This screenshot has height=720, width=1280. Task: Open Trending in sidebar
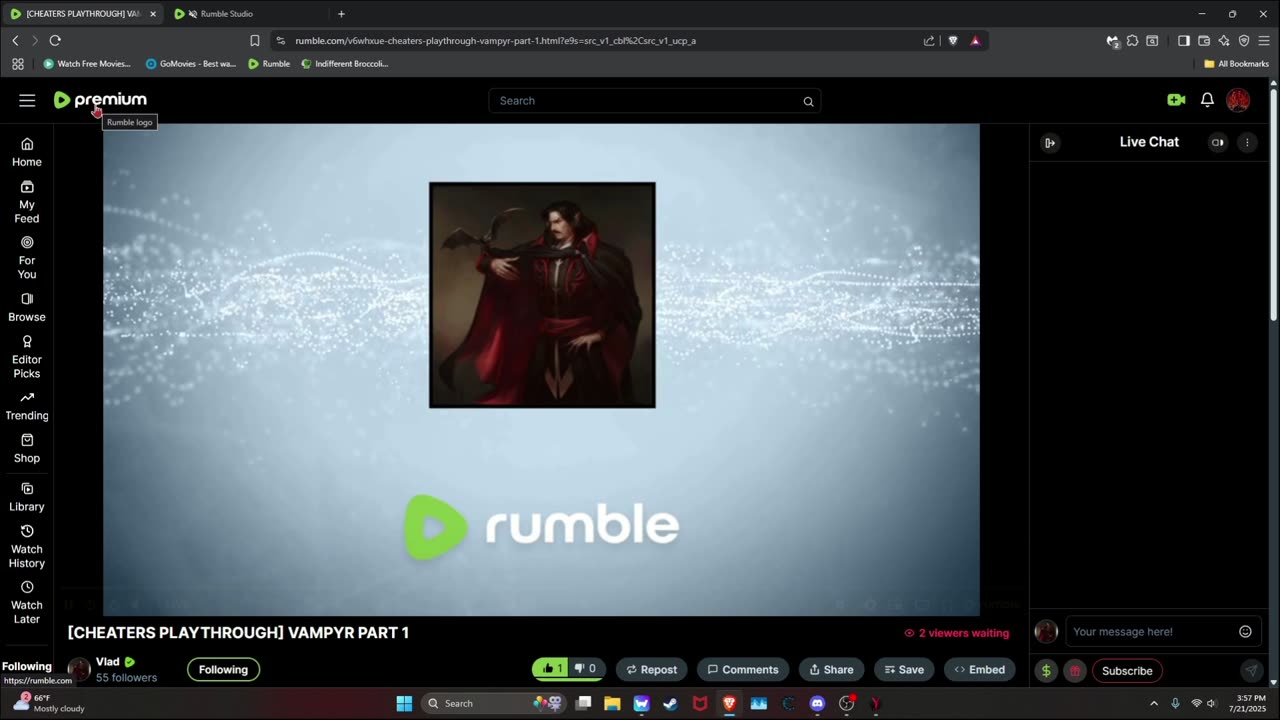coord(27,406)
